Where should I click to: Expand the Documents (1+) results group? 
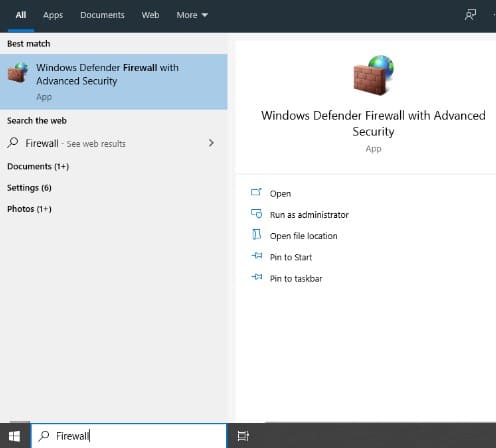[38, 166]
